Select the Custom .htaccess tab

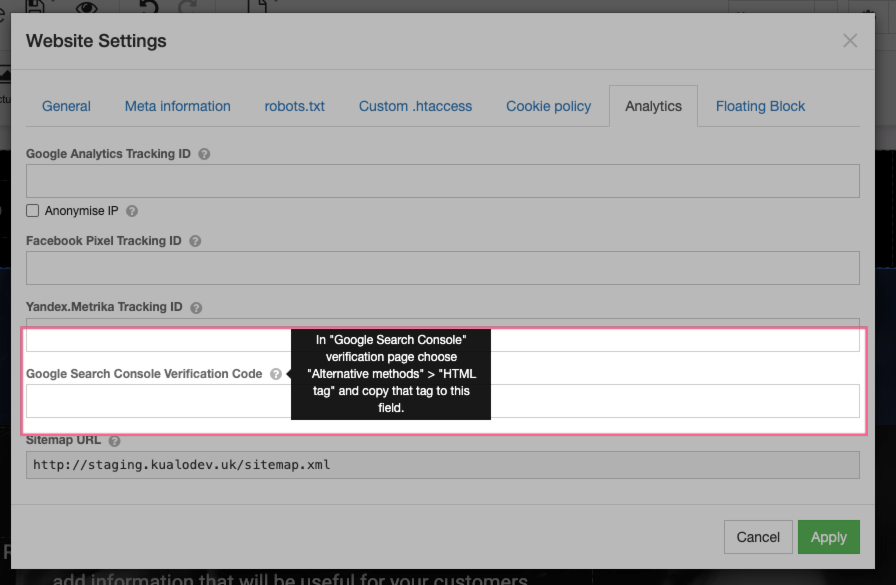pyautogui.click(x=415, y=106)
